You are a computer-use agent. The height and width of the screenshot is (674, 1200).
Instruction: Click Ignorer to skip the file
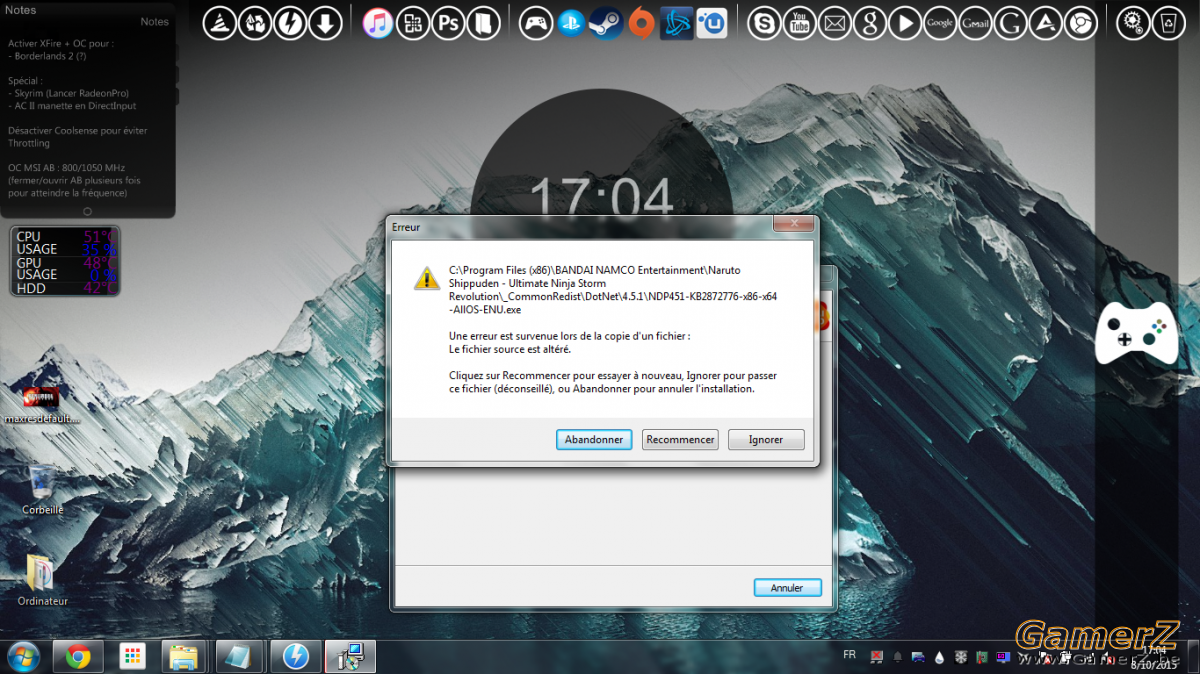(766, 439)
